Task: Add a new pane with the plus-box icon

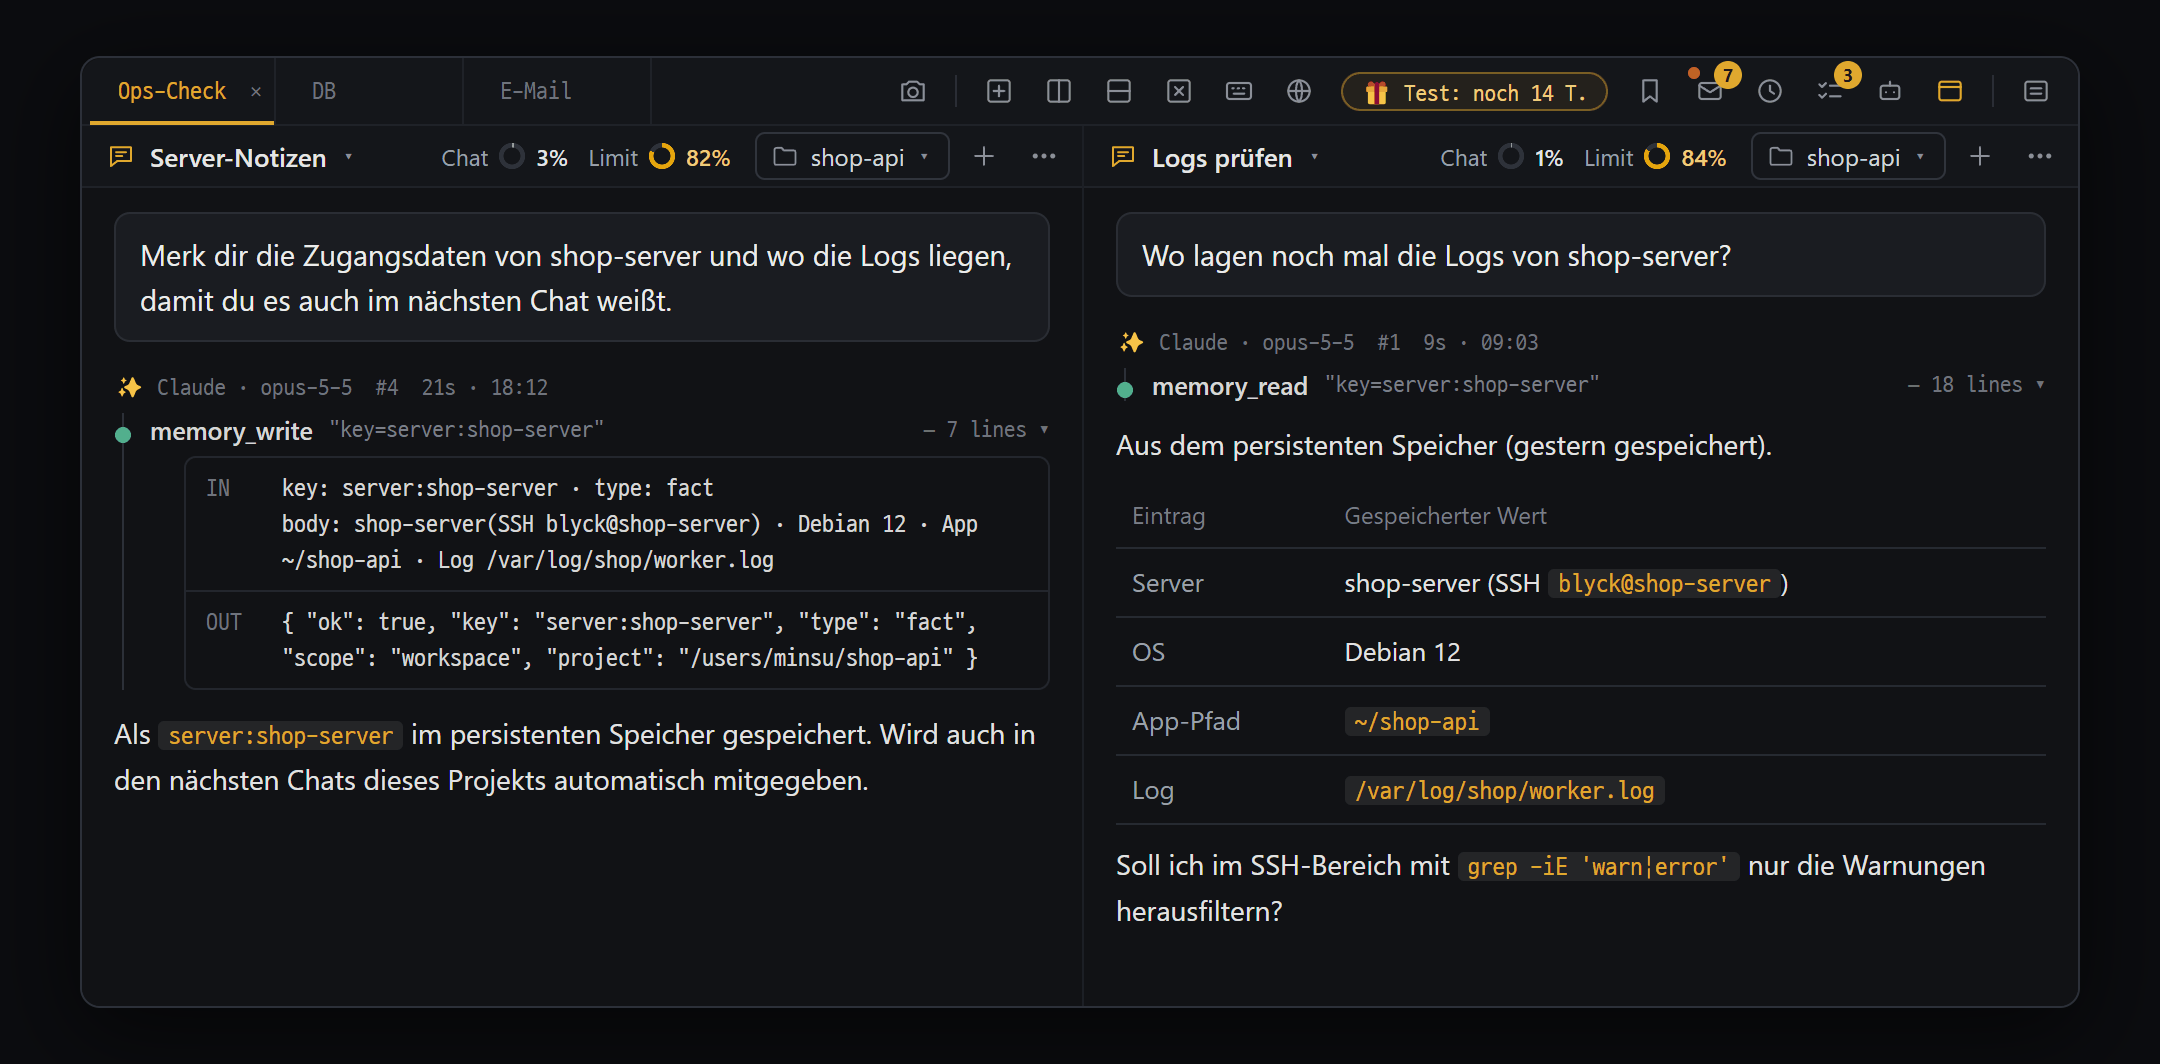Action: coord(999,92)
